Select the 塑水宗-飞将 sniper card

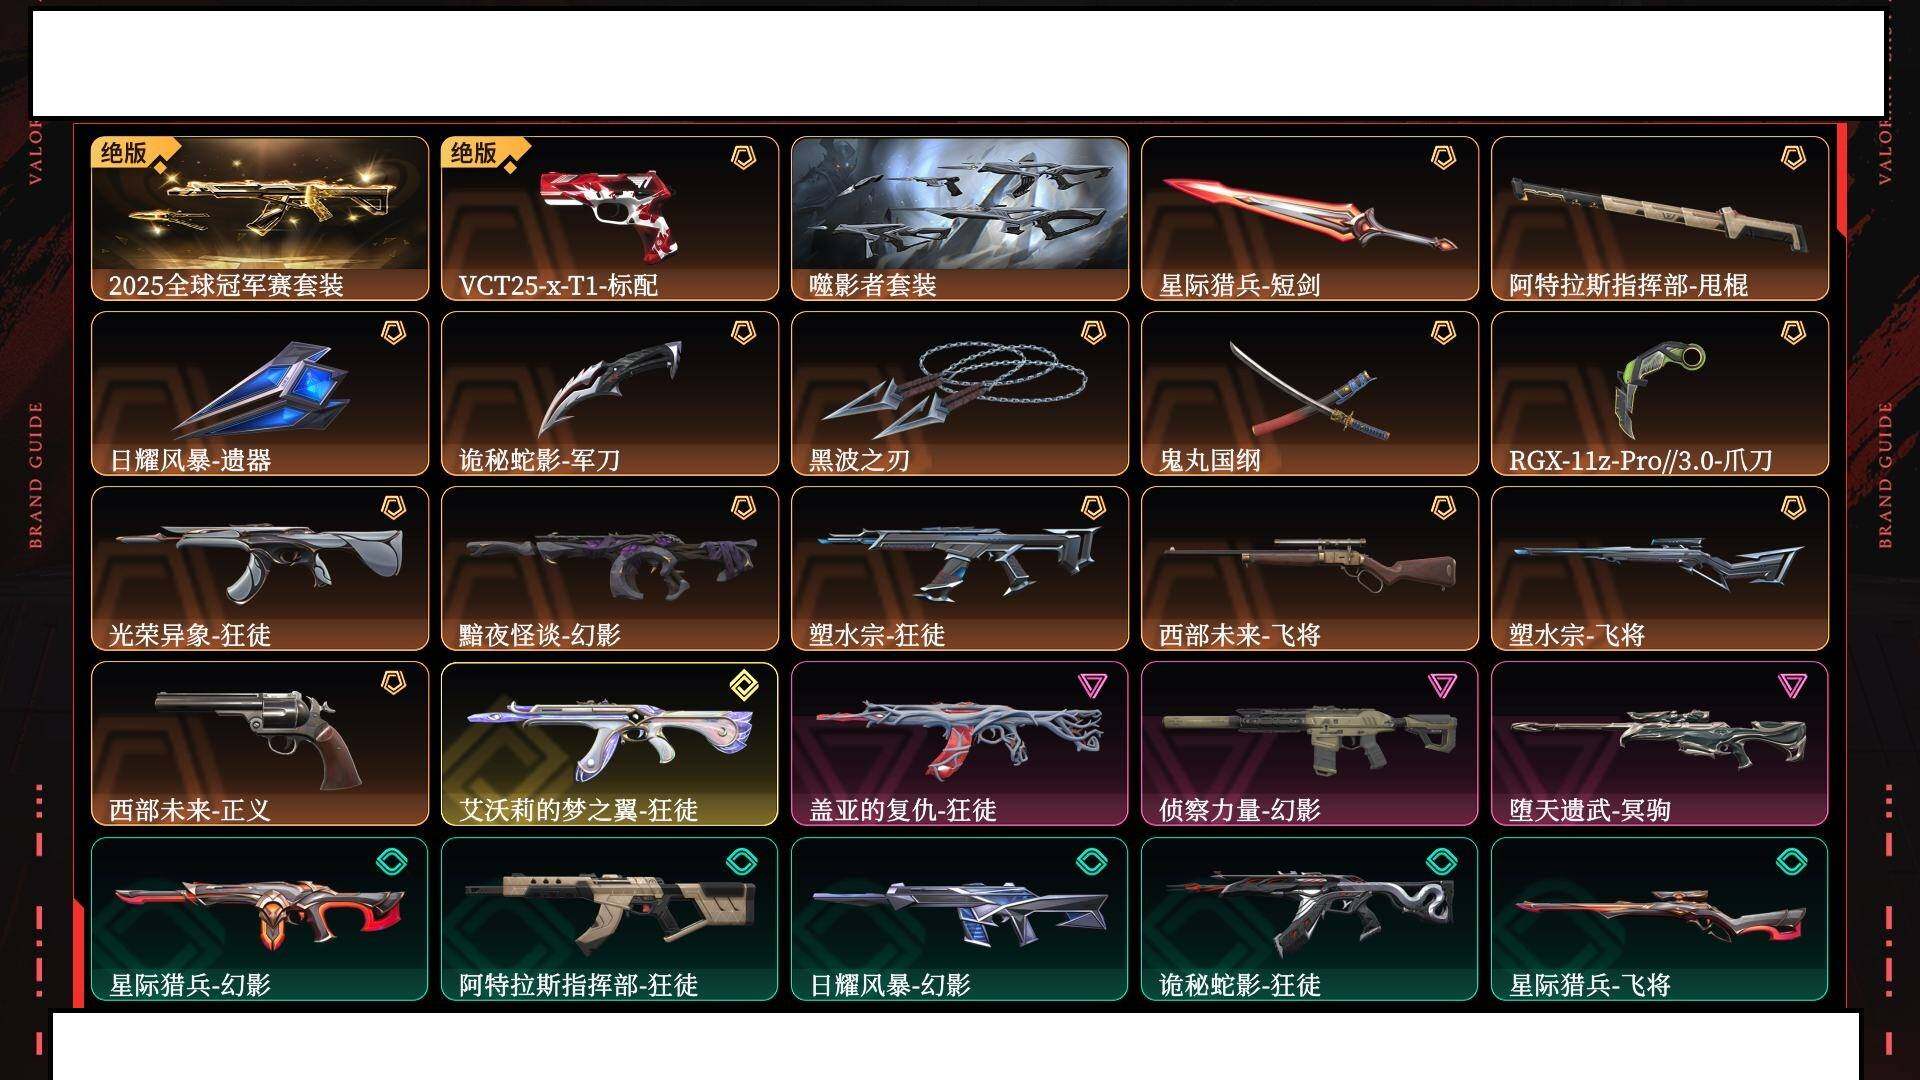[1660, 568]
